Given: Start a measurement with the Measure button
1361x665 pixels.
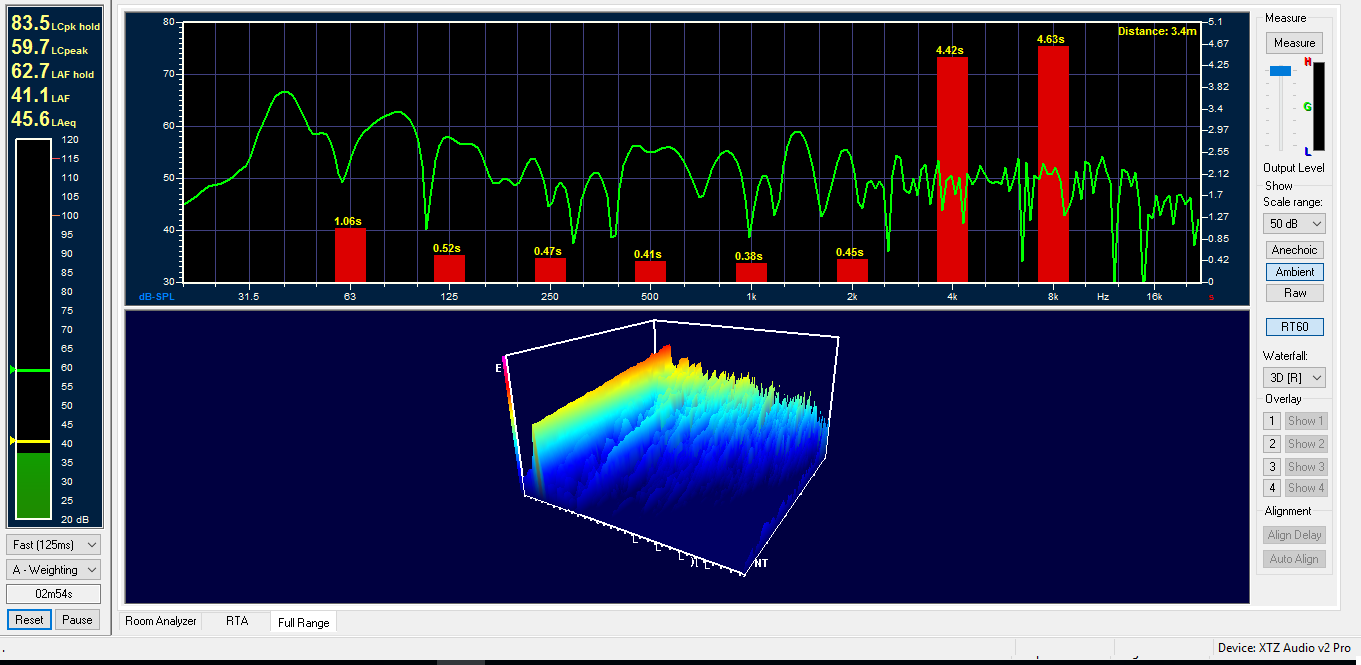Looking at the screenshot, I should click(1294, 43).
